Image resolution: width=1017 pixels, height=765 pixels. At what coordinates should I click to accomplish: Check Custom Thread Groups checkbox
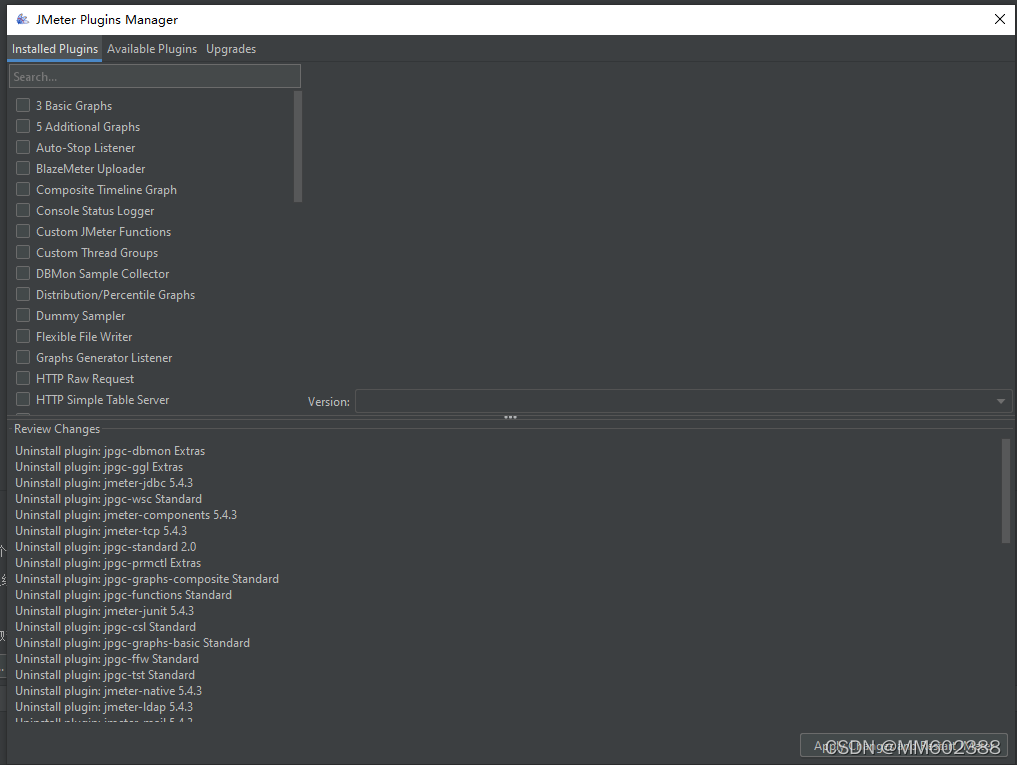23,252
